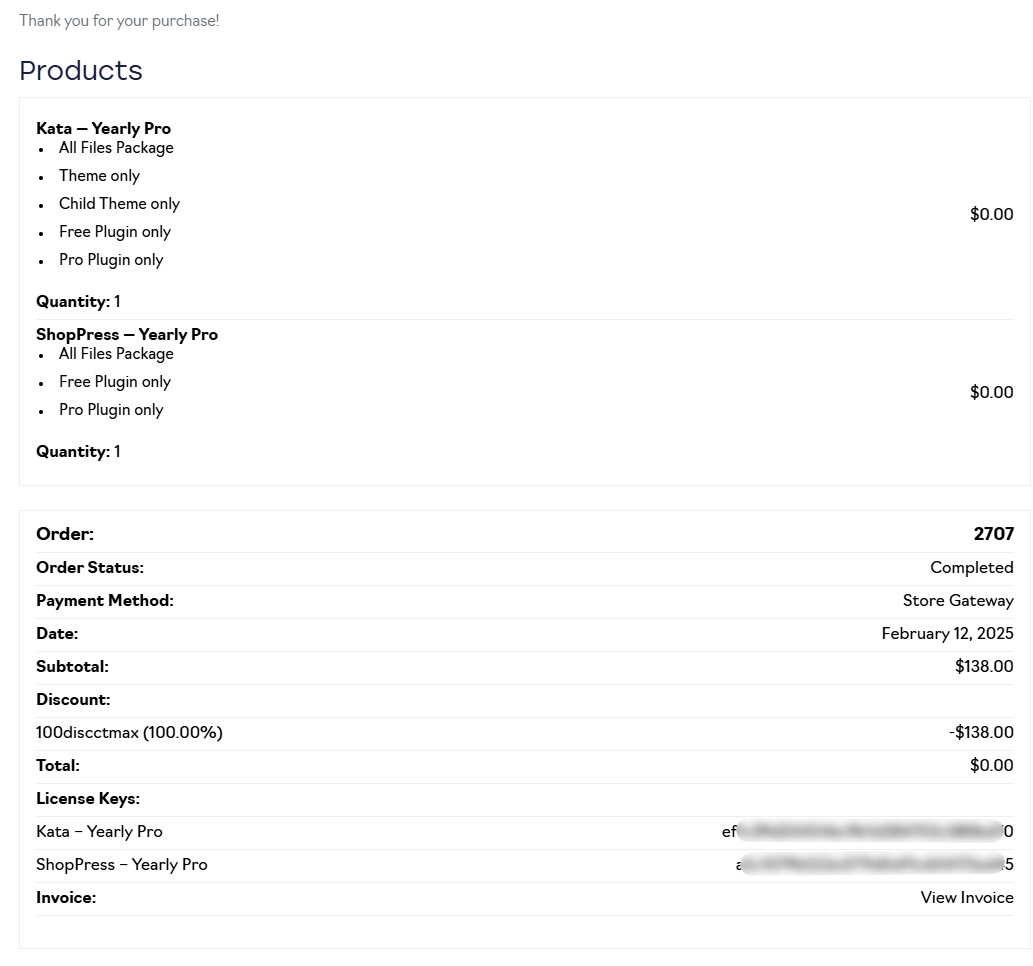
Task: Click the blurred Kata license key
Action: (868, 832)
